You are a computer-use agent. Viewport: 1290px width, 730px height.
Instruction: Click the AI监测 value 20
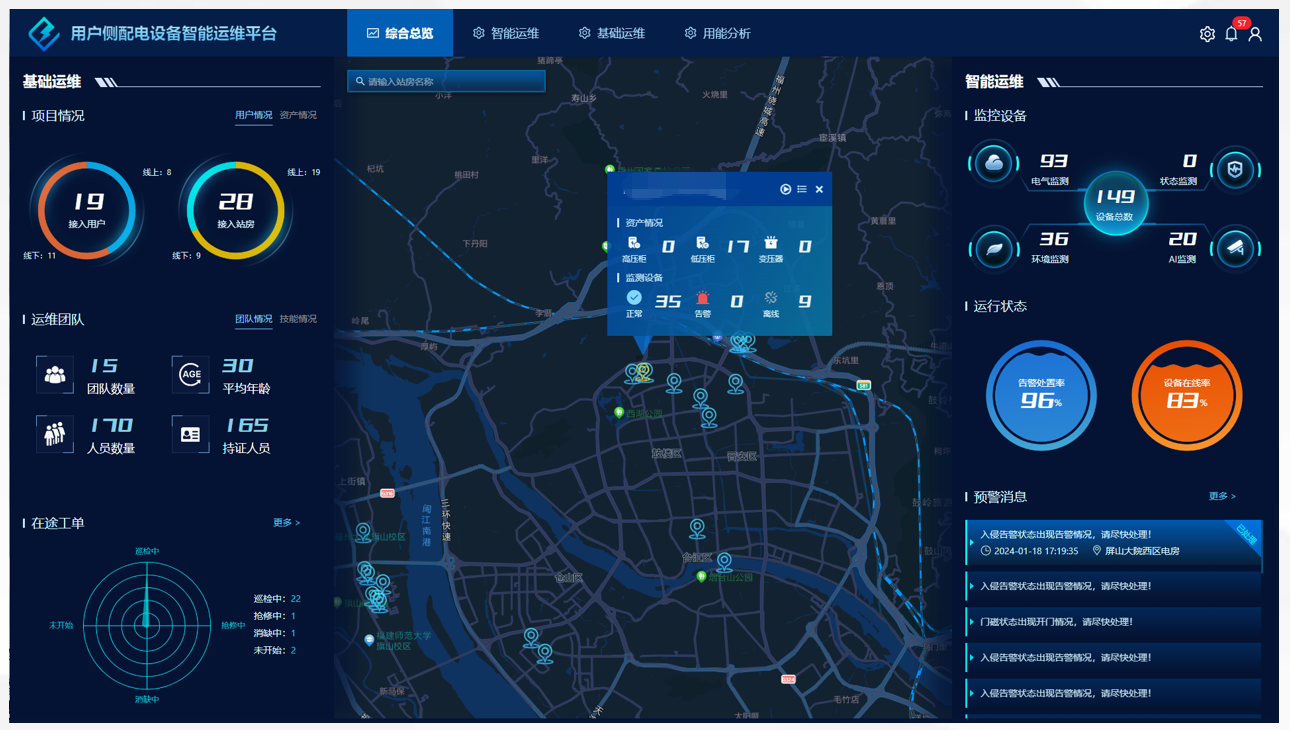(x=1182, y=239)
